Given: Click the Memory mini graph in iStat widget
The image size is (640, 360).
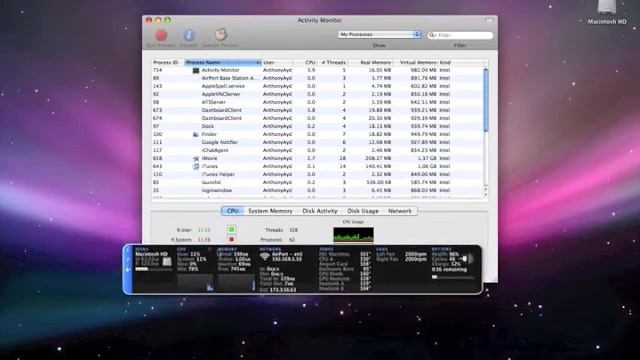Looking at the screenshot, I should 236,282.
